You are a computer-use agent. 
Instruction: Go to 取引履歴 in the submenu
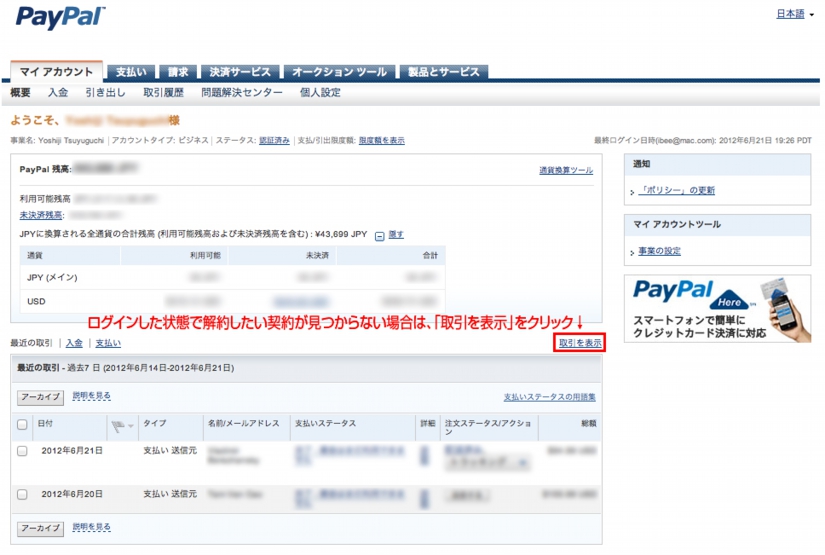click(163, 93)
